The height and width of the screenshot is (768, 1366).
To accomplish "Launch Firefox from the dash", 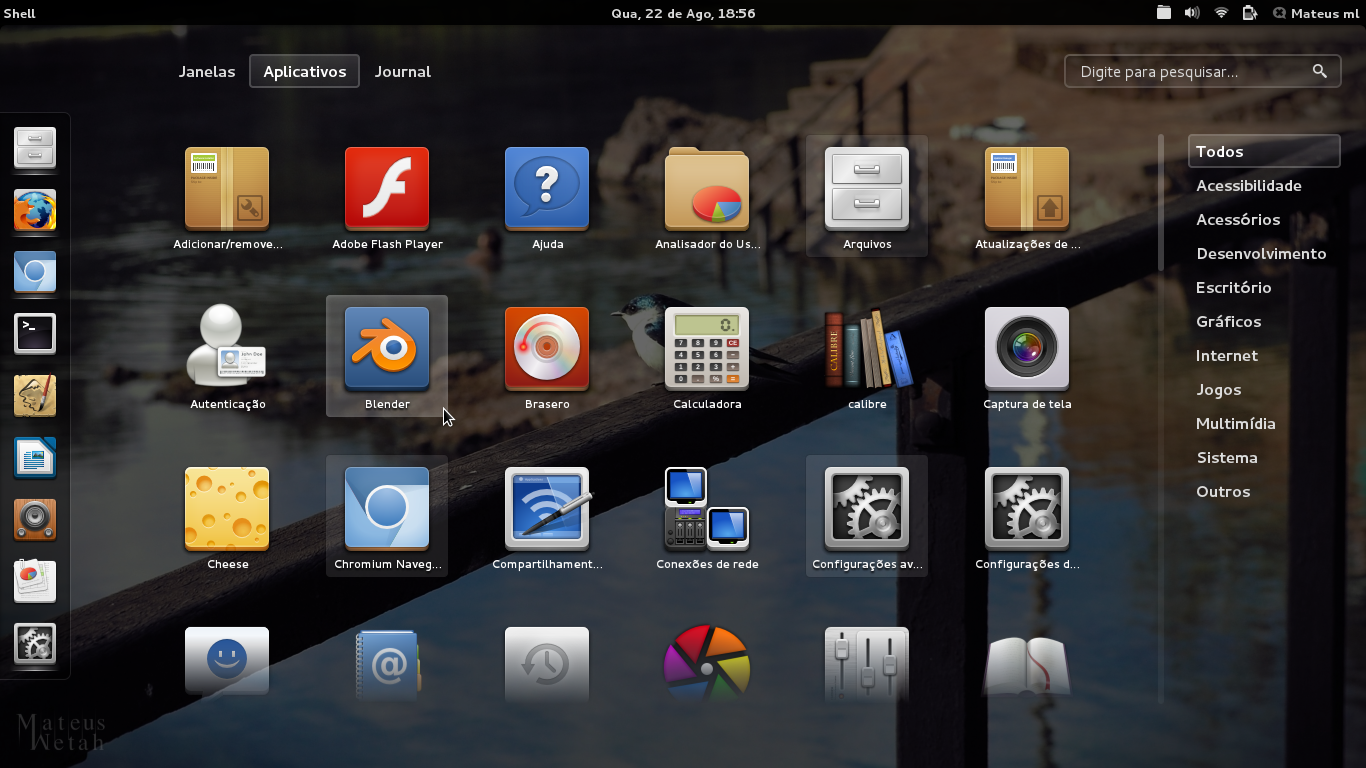I will (x=35, y=210).
